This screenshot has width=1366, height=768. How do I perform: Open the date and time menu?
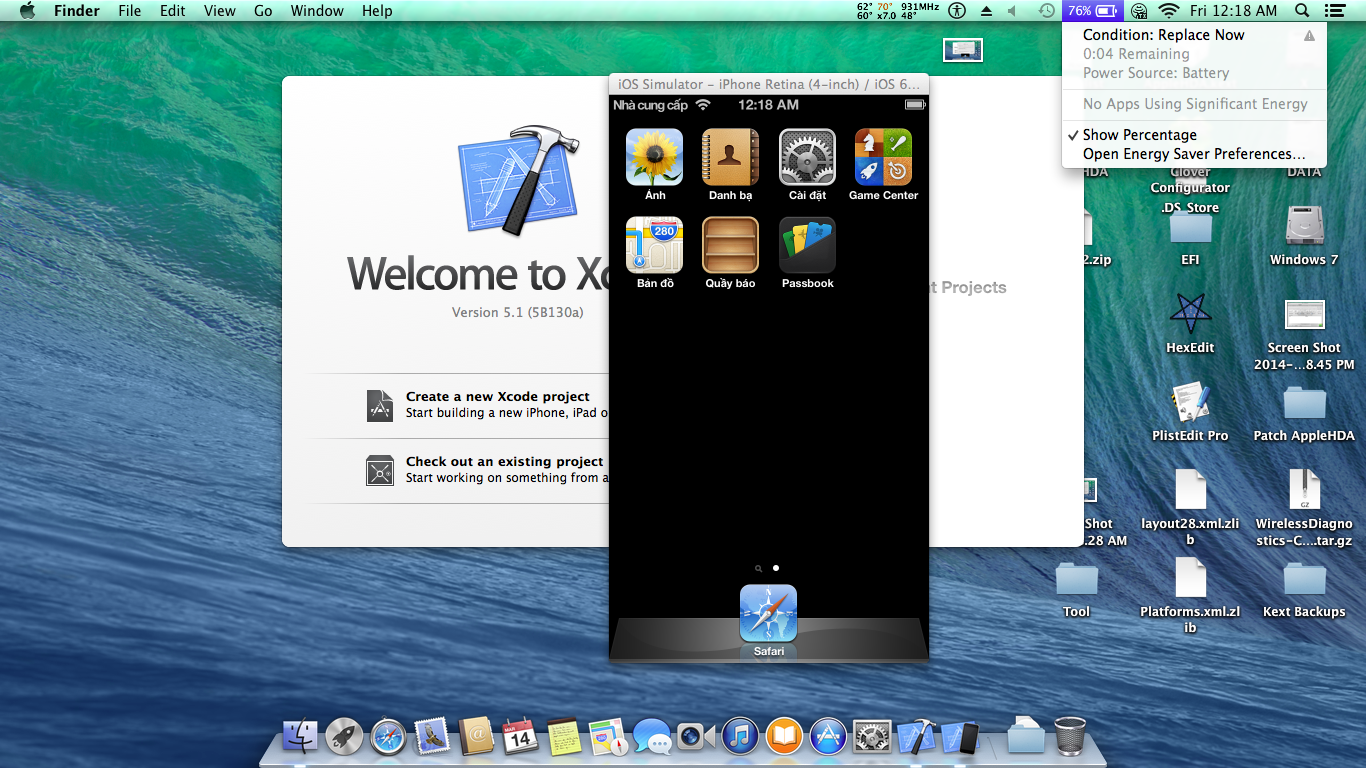pyautogui.click(x=1234, y=11)
